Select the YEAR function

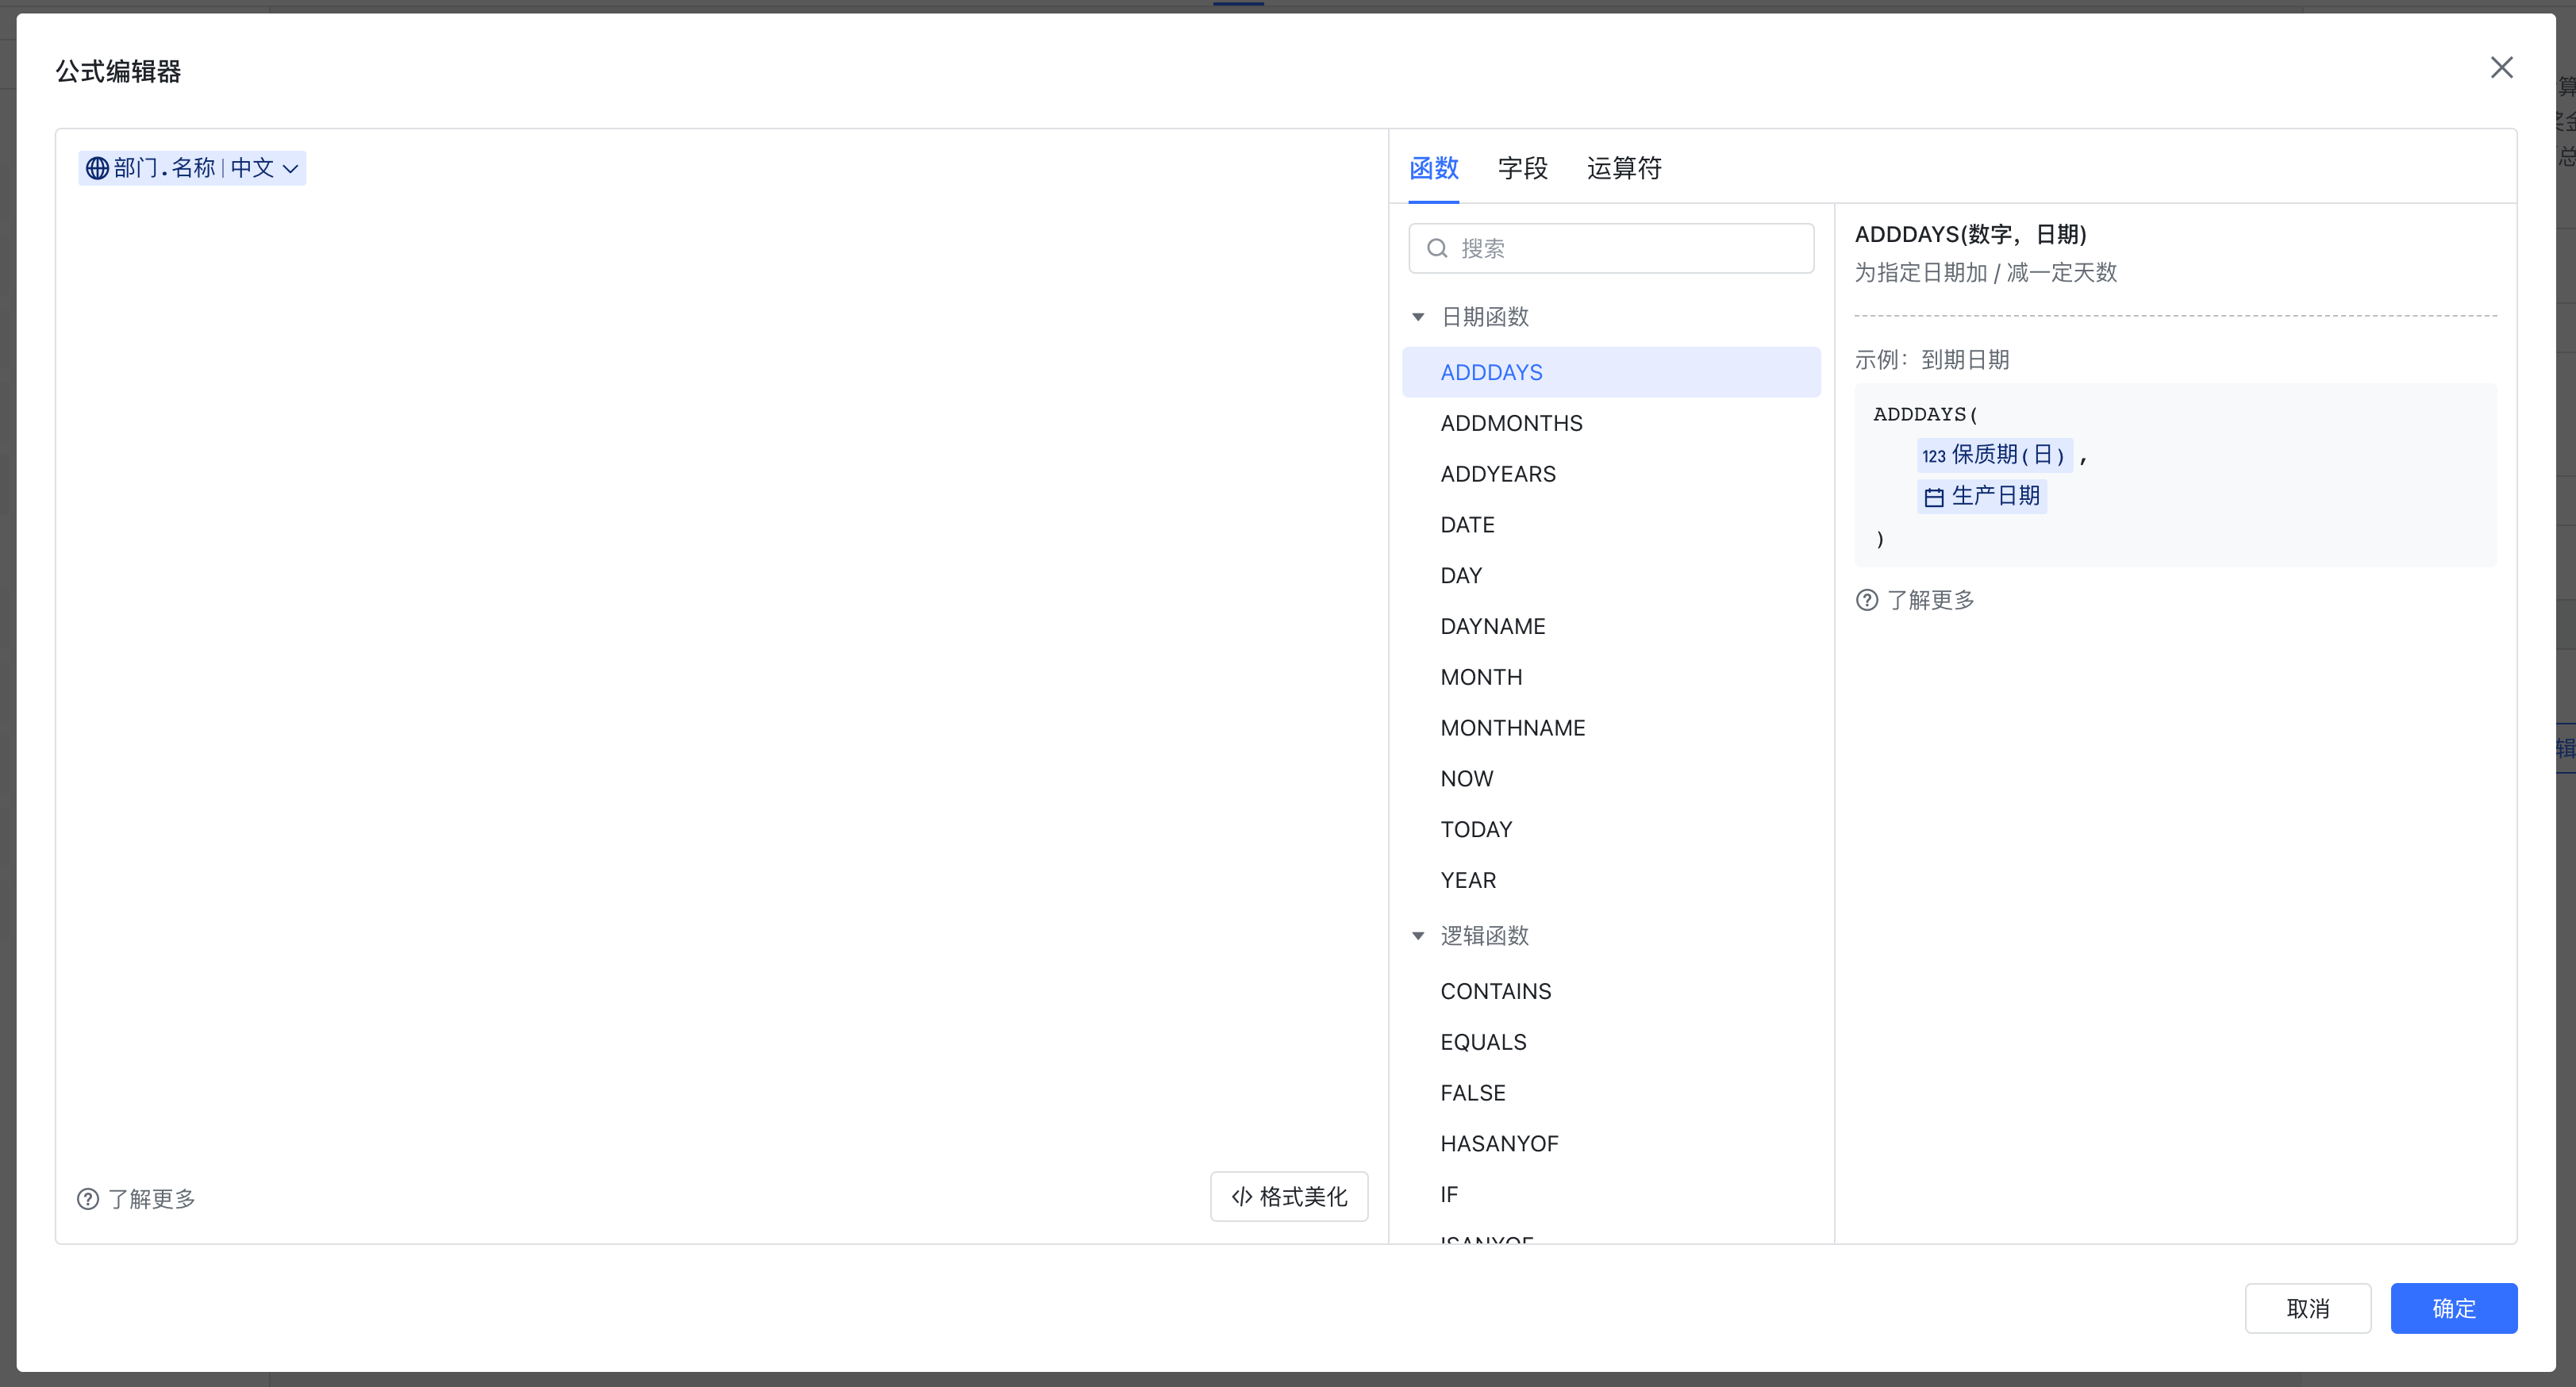(x=1611, y=880)
